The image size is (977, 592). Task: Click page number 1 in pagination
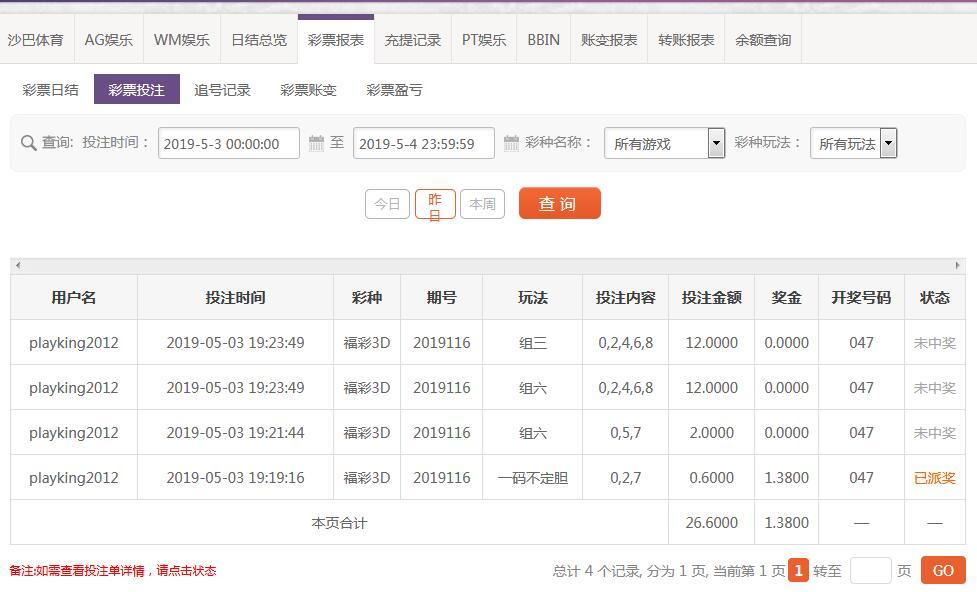(x=798, y=570)
